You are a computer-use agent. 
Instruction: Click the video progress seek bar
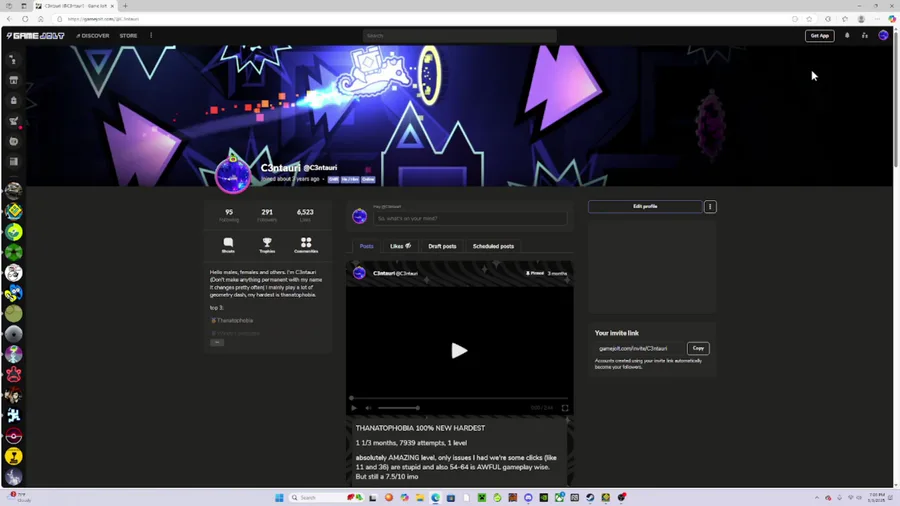[459, 398]
